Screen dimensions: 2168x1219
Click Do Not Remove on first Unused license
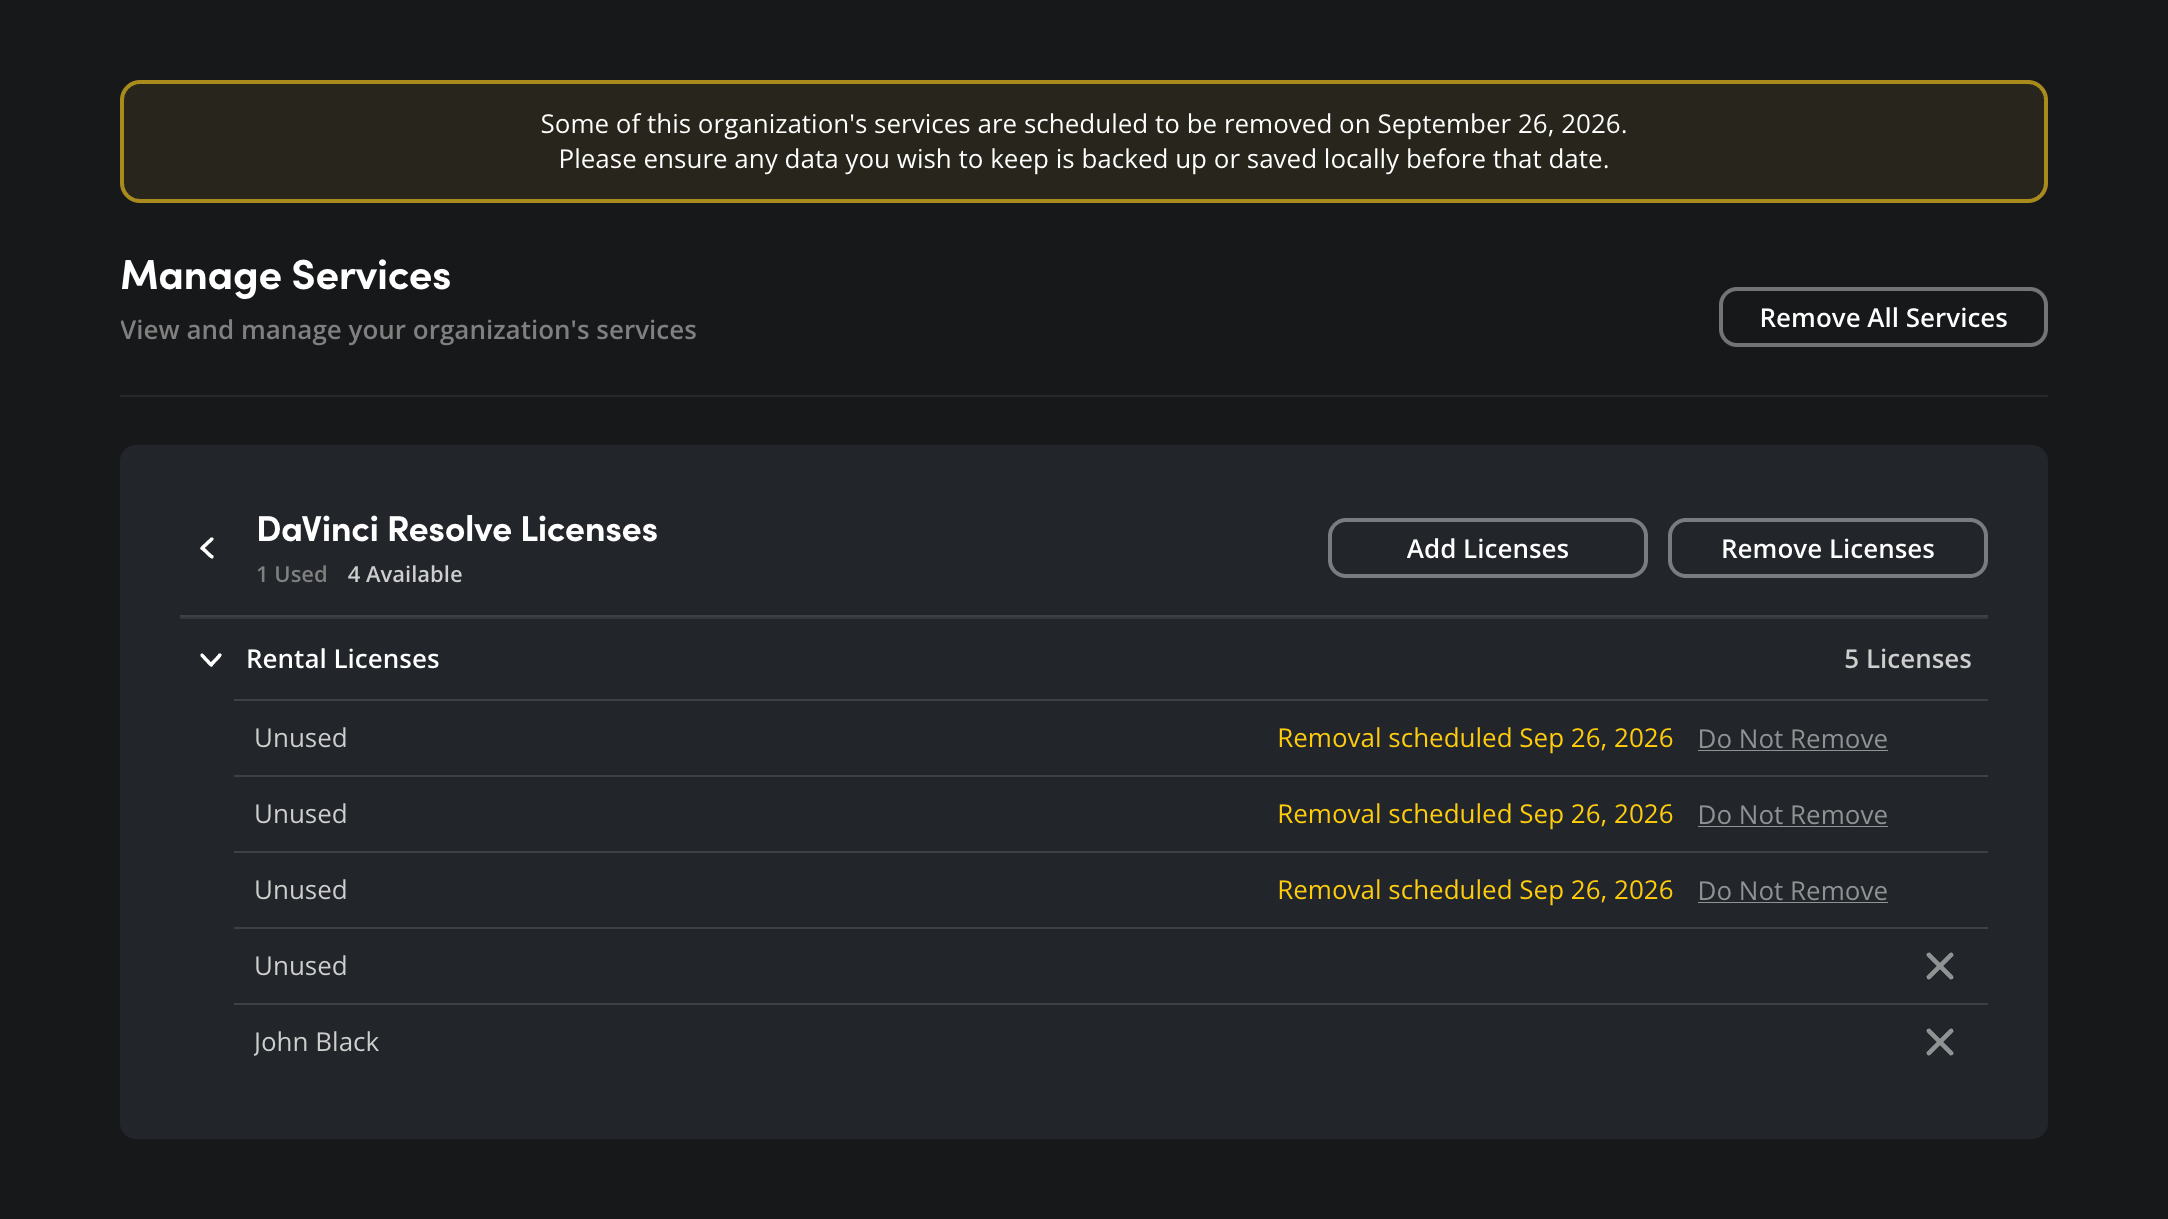[x=1792, y=739]
